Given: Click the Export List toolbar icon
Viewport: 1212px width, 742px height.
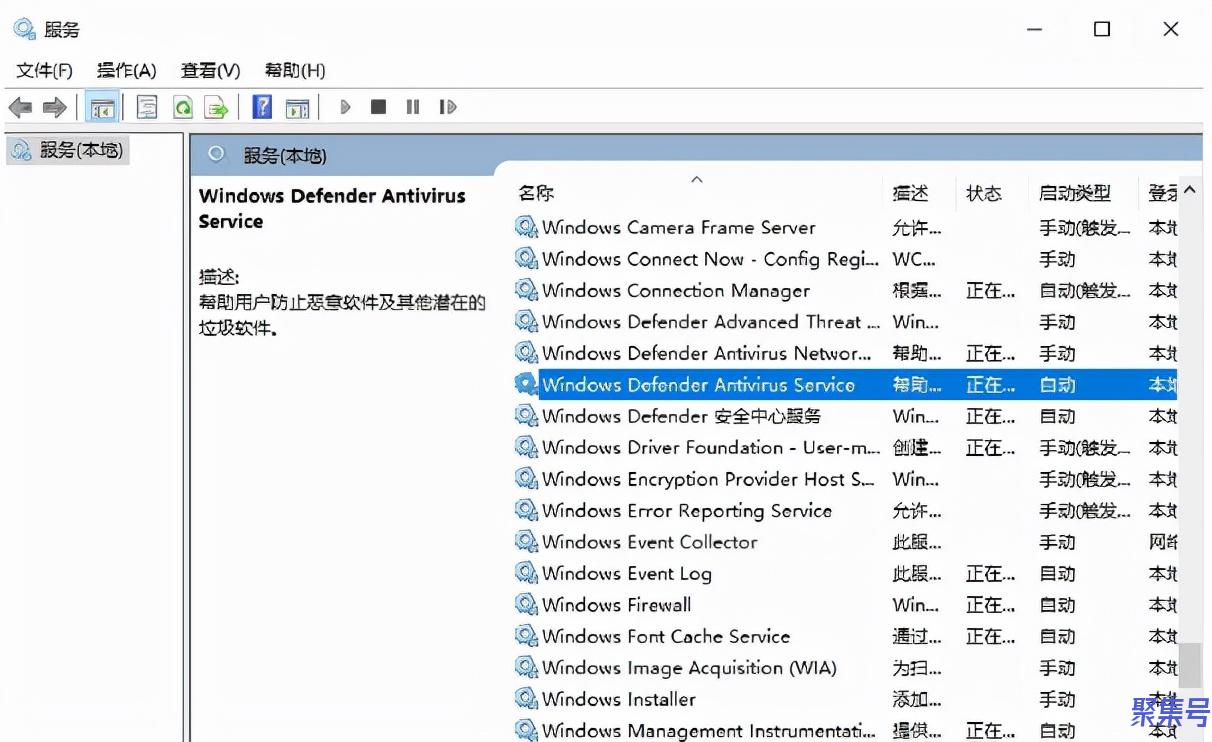Looking at the screenshot, I should tap(217, 107).
